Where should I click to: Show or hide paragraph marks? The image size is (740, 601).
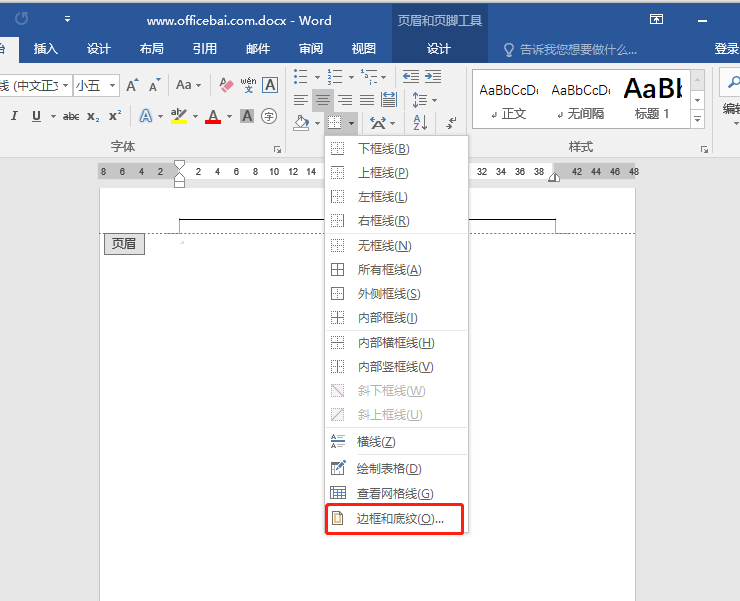451,123
